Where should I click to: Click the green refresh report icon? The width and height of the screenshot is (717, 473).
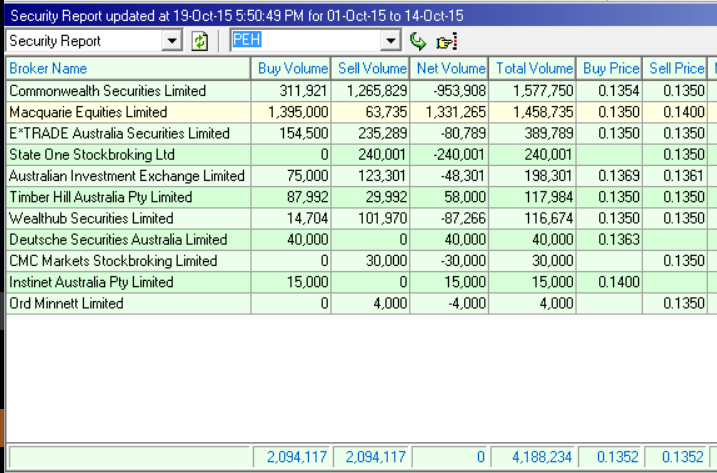(199, 41)
